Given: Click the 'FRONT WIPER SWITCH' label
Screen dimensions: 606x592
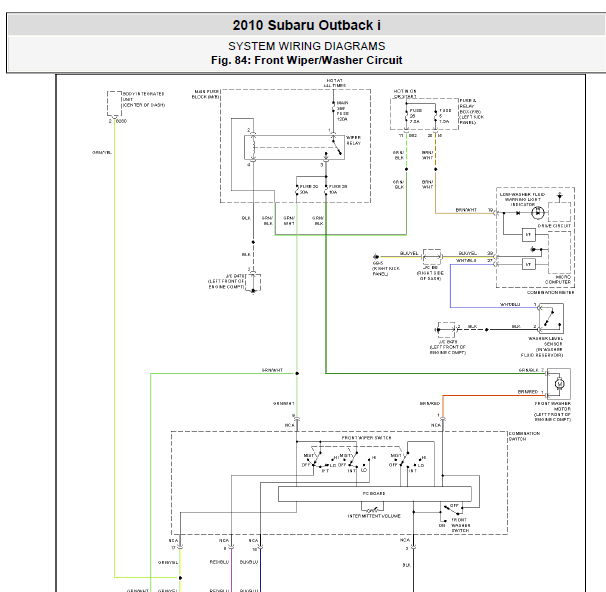Looking at the screenshot, I should [366, 438].
